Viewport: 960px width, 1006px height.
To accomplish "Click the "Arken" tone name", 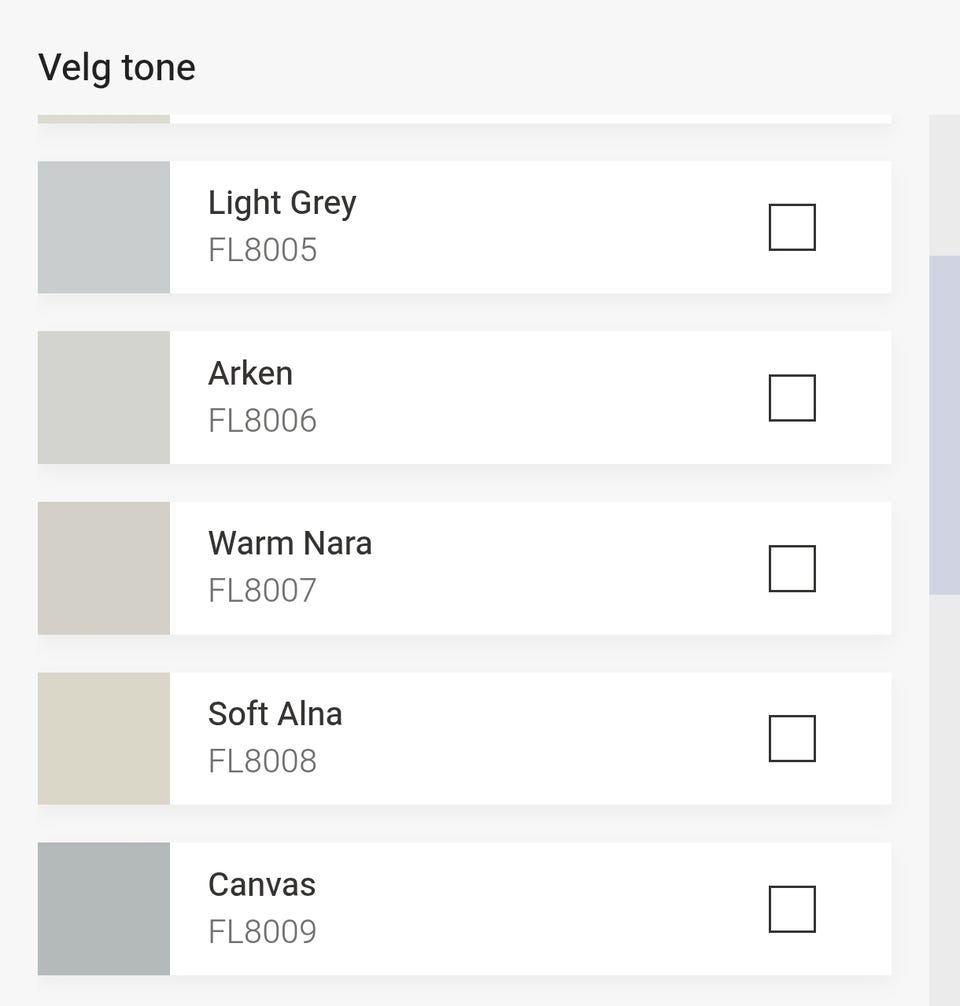I will tap(250, 373).
